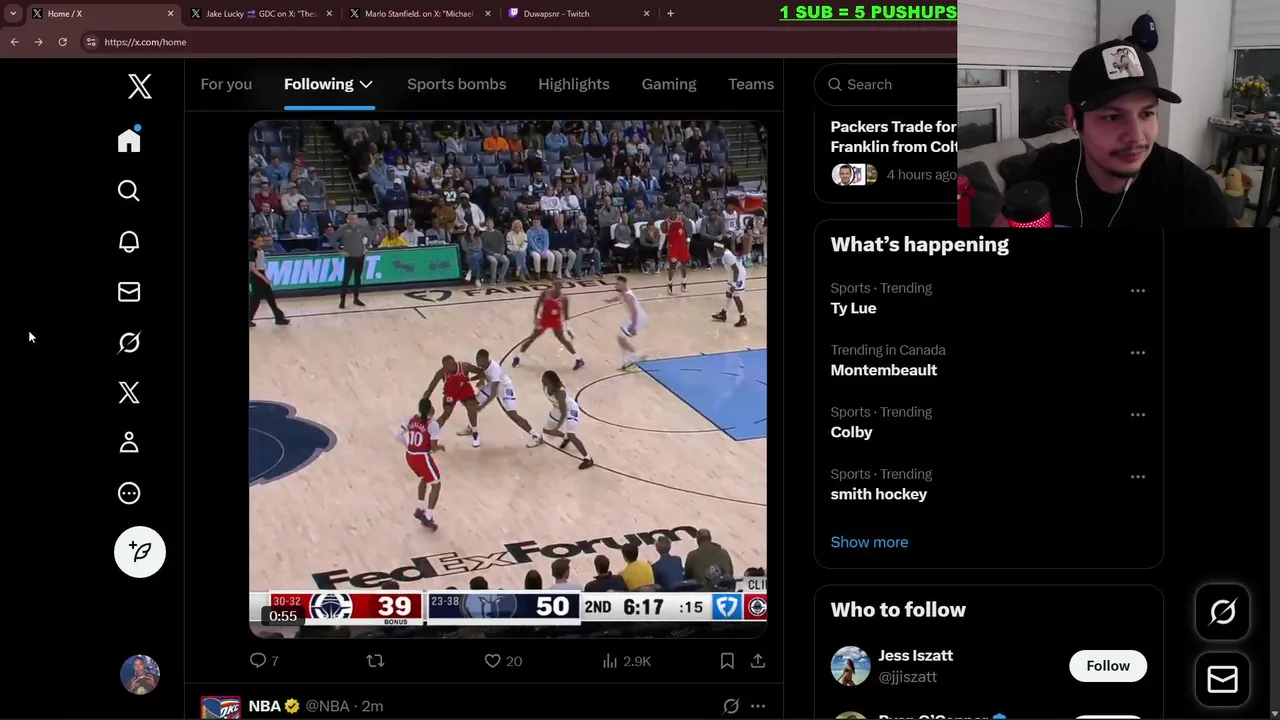Open Colby trending topic
Image resolution: width=1280 pixels, height=720 pixels.
click(851, 432)
